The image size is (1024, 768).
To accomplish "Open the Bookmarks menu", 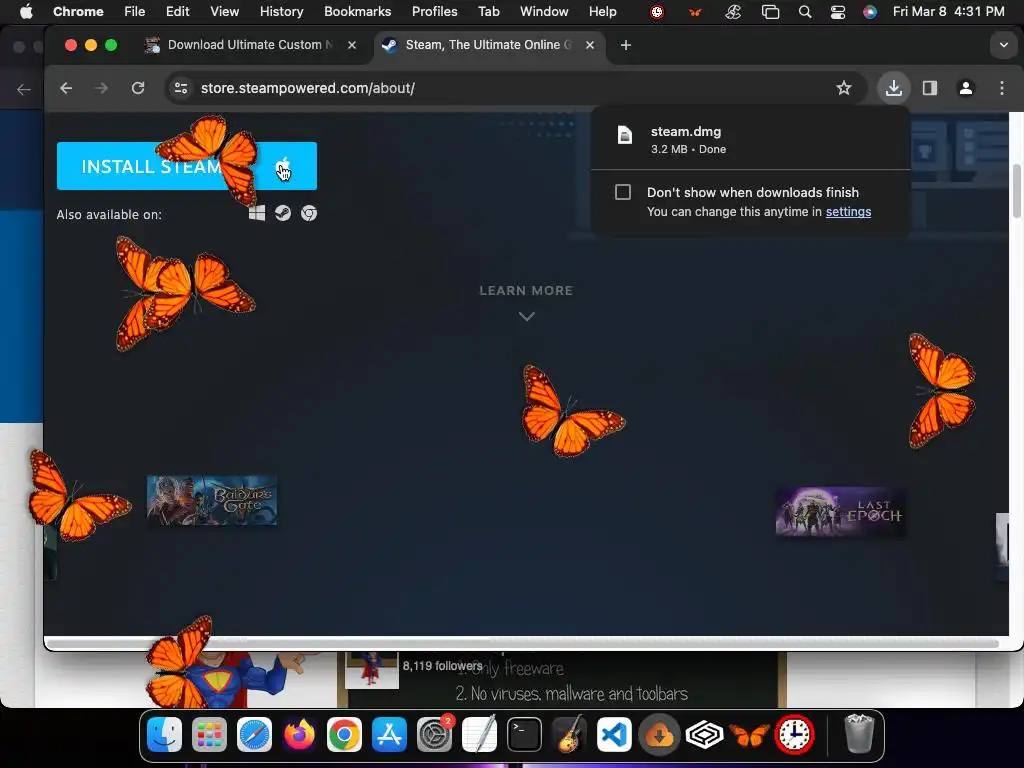I will tap(357, 11).
